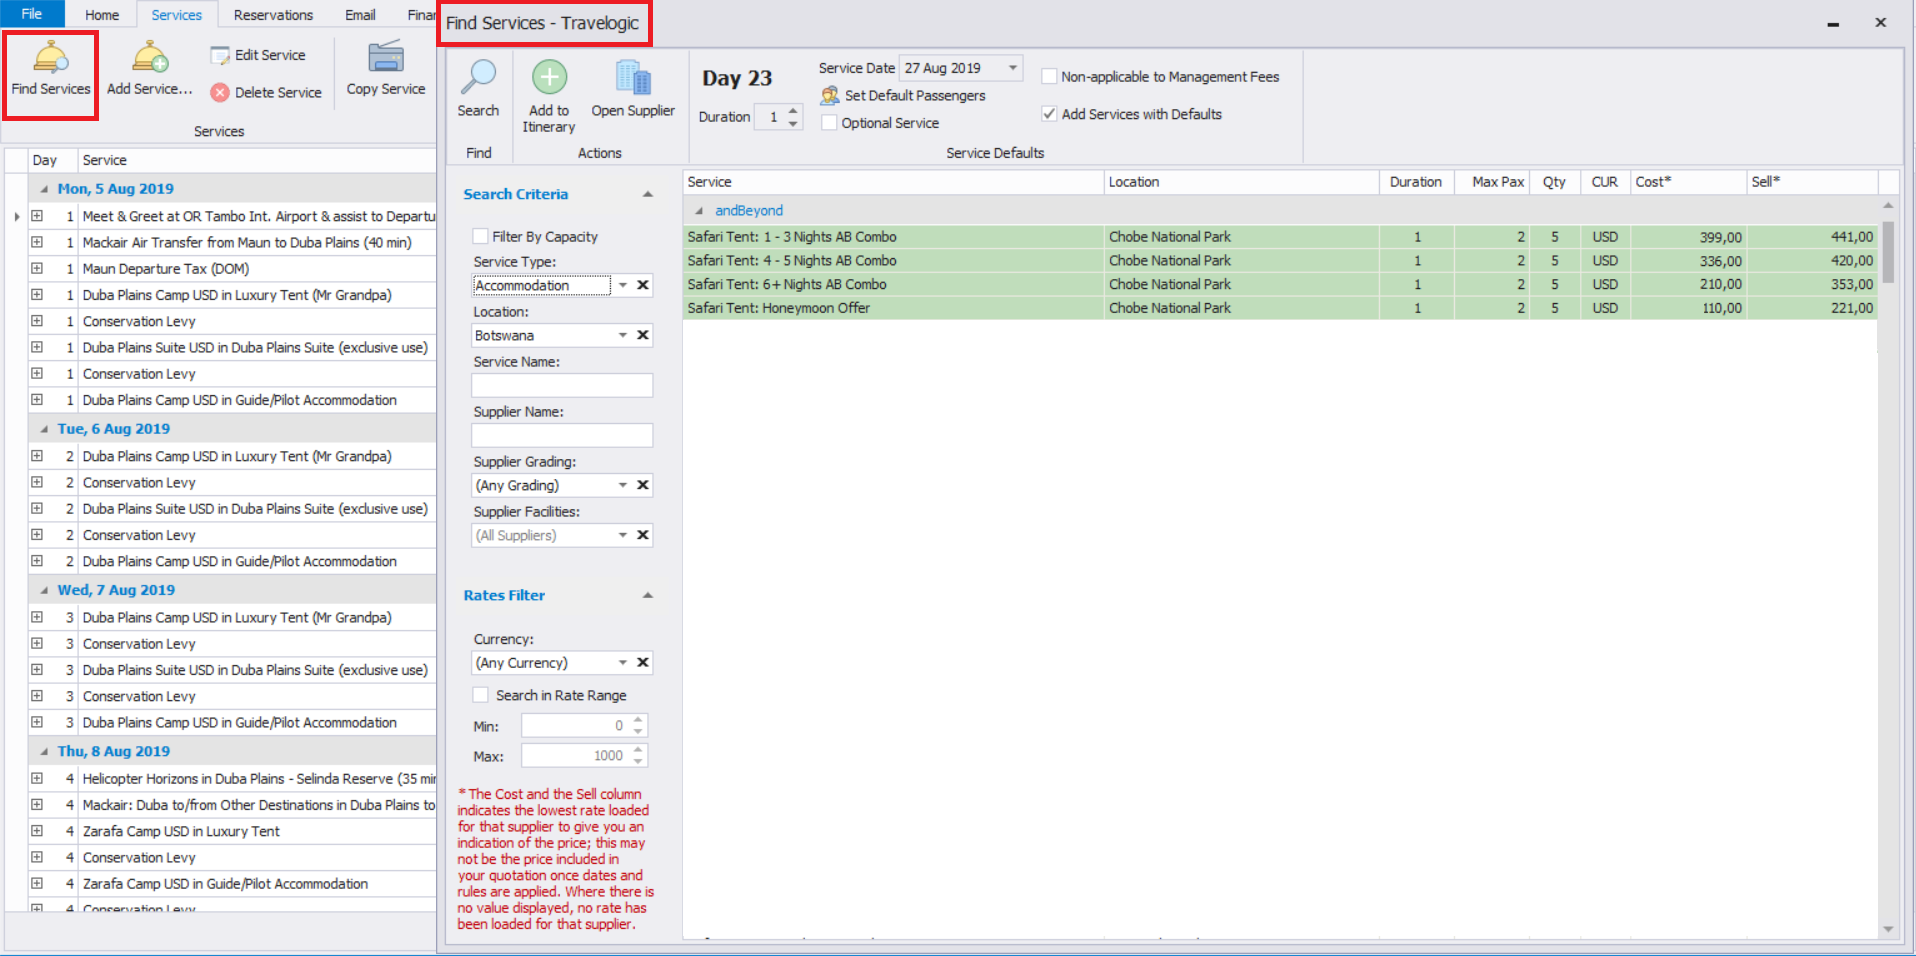Uncheck Add Services with Defaults
The width and height of the screenshot is (1916, 956).
pyautogui.click(x=1049, y=113)
